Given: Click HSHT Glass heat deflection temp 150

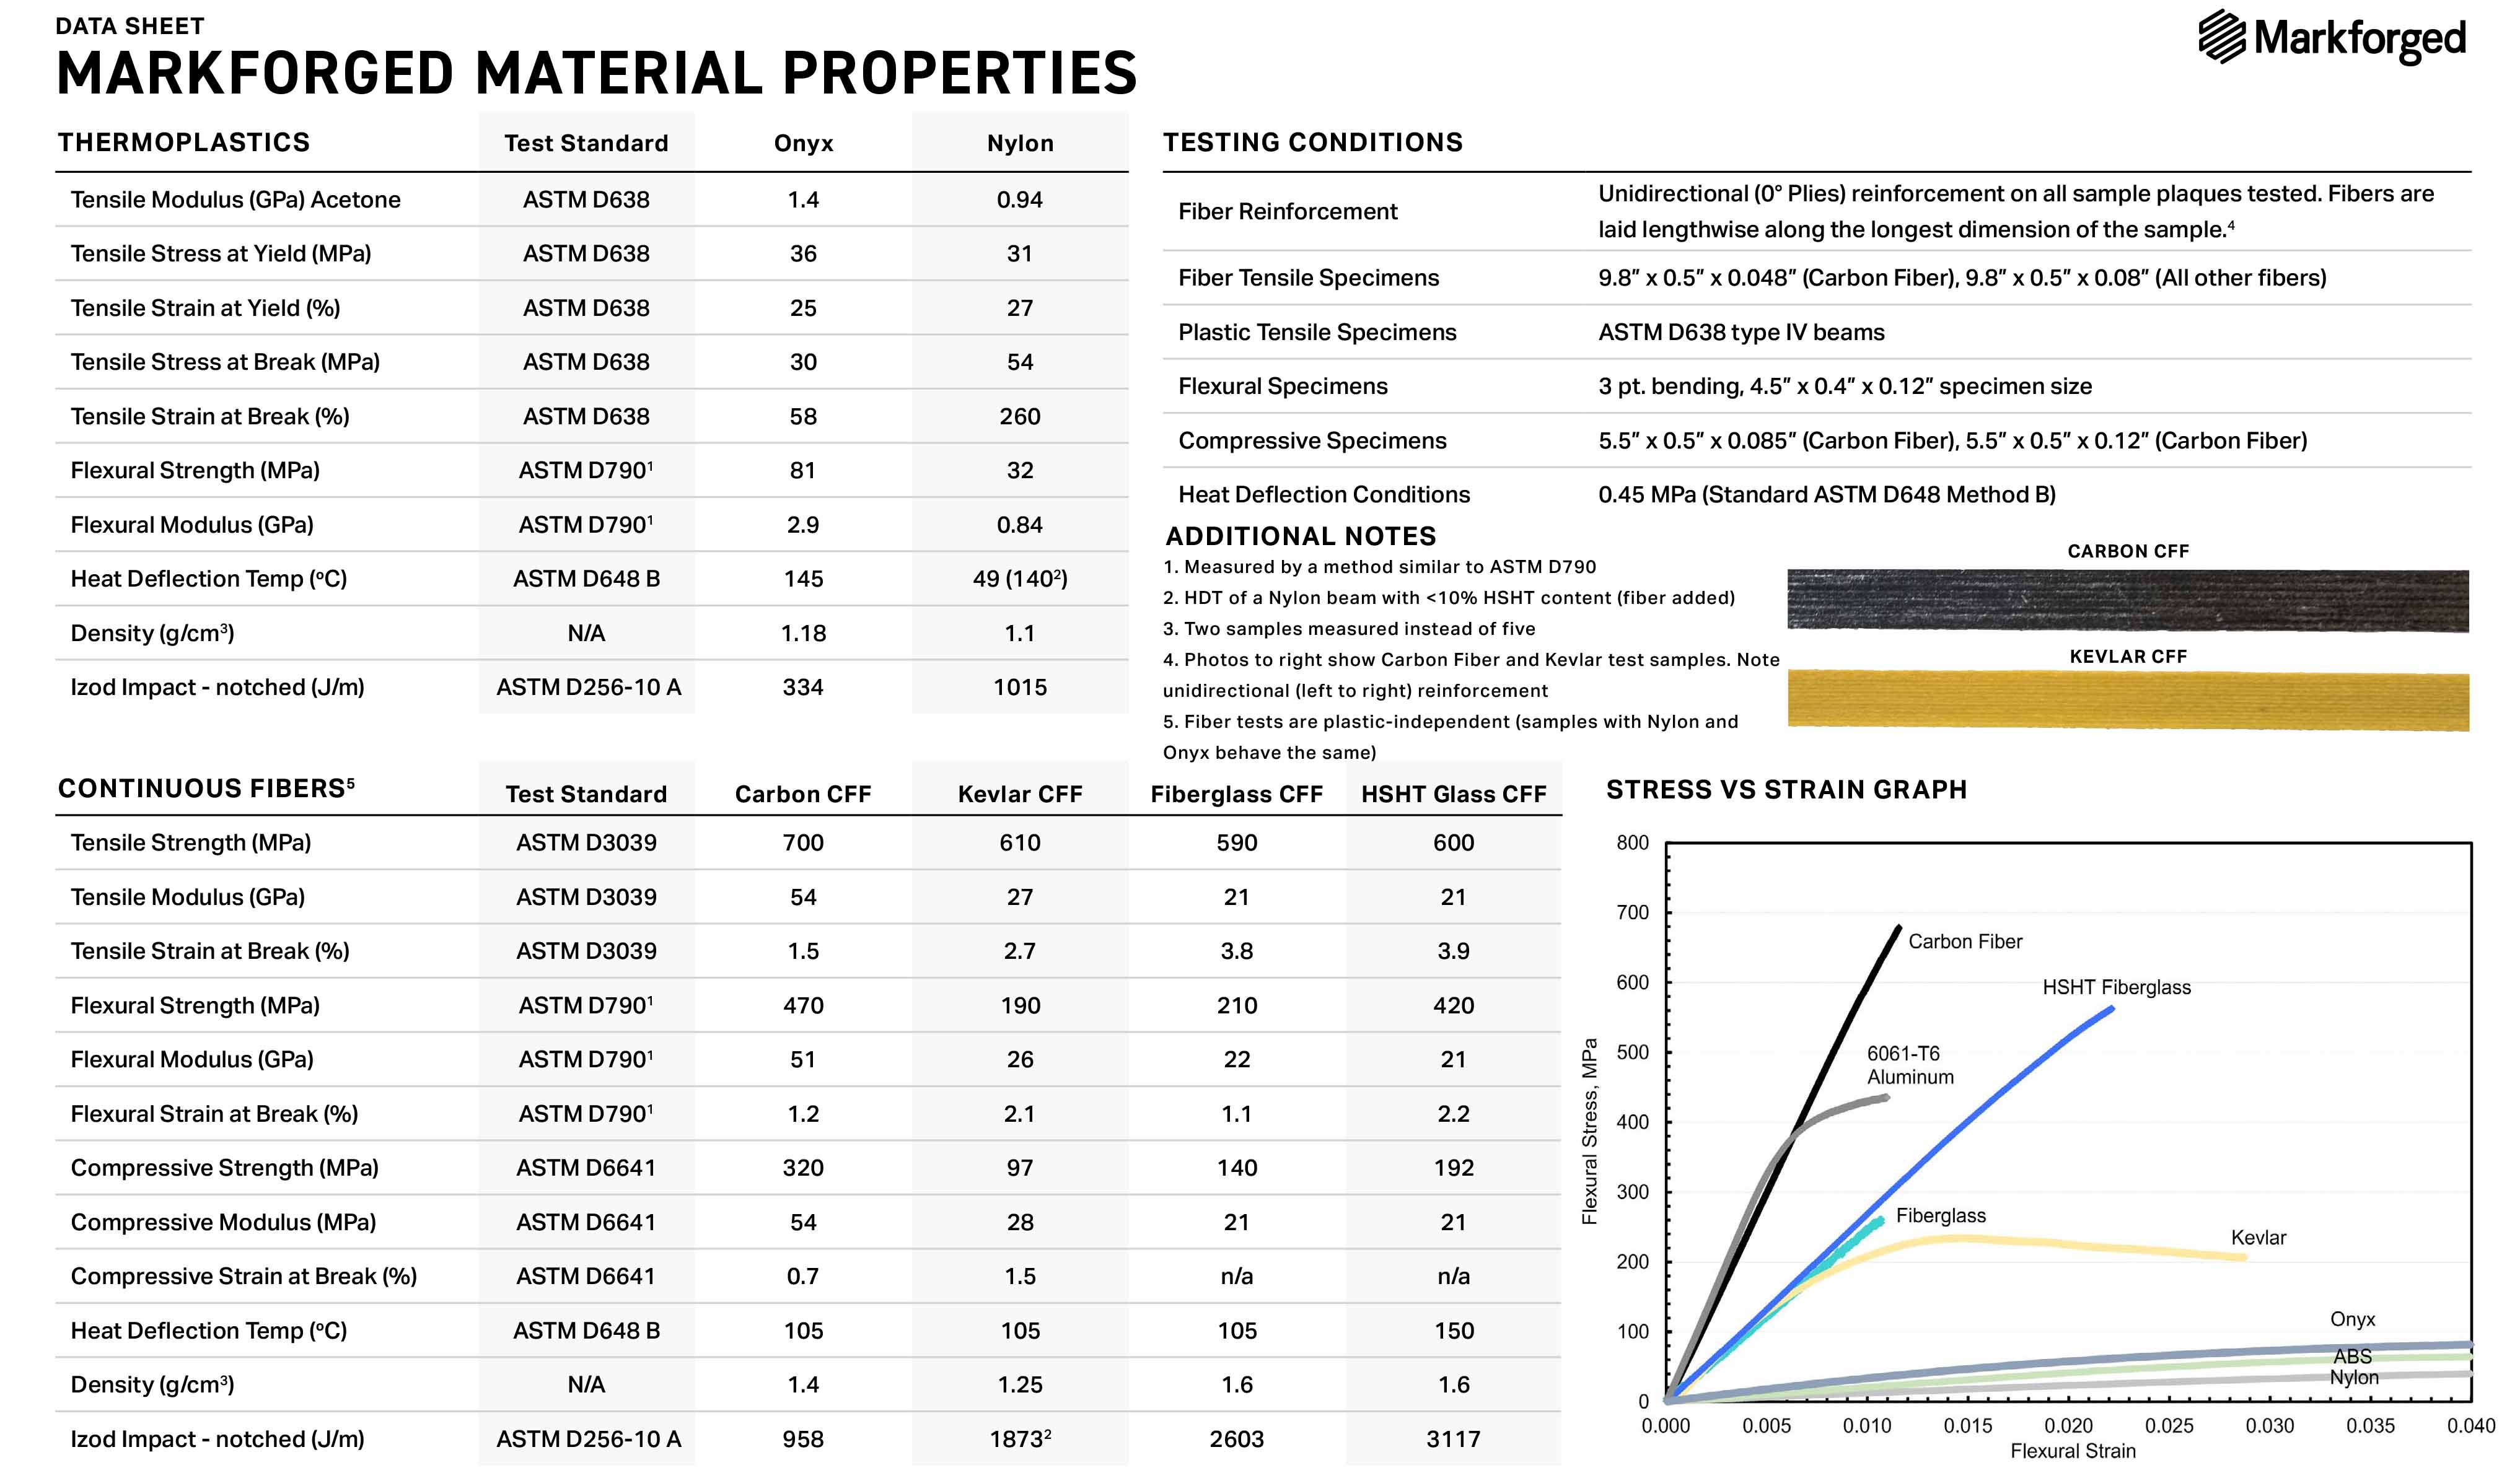Looking at the screenshot, I should (x=1453, y=1330).
